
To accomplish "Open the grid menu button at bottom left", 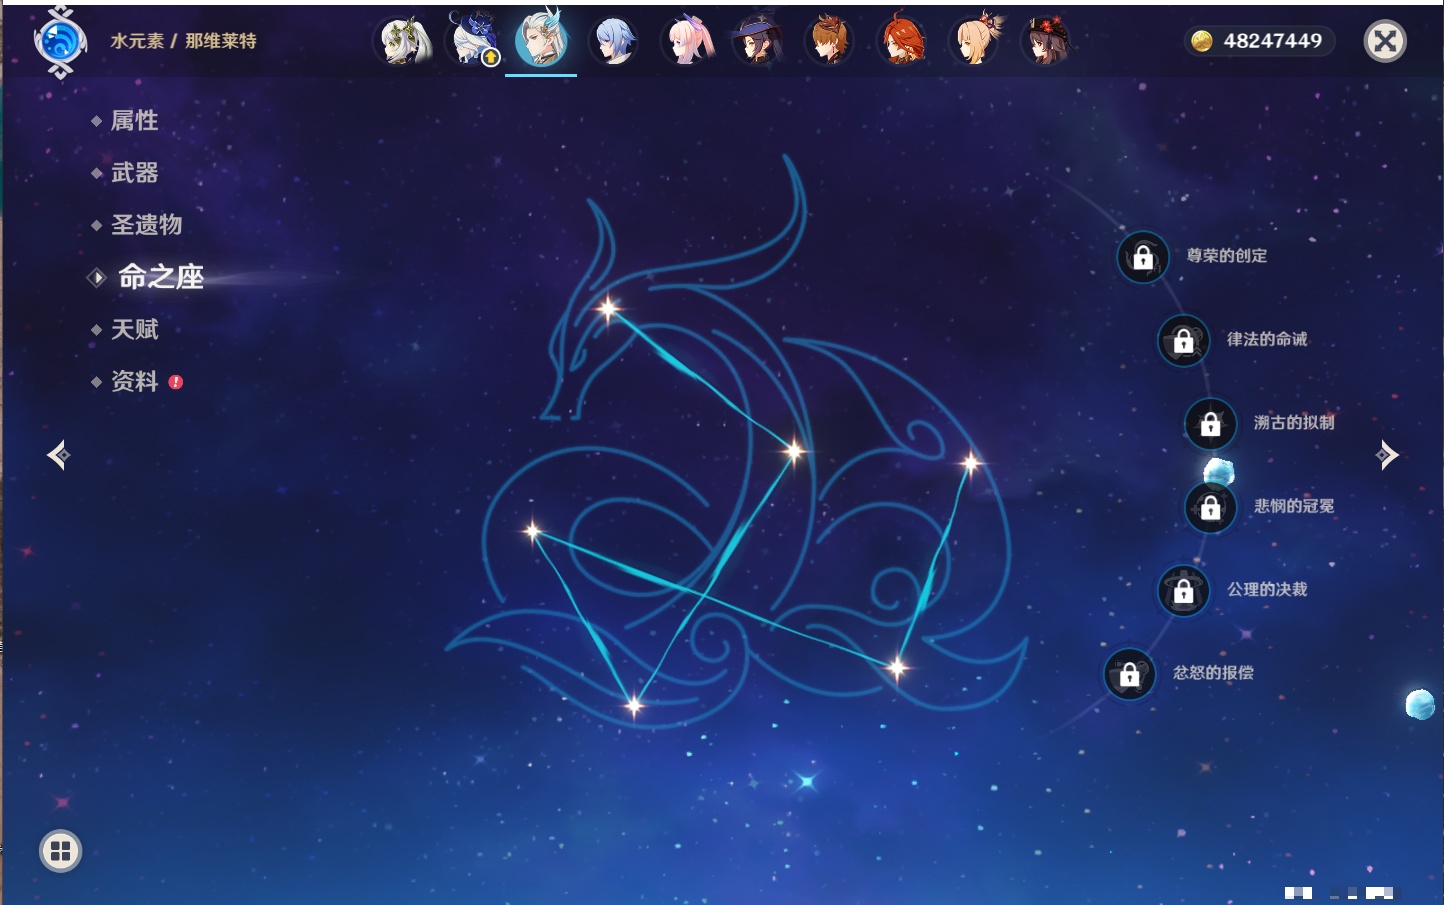I will pyautogui.click(x=60, y=851).
